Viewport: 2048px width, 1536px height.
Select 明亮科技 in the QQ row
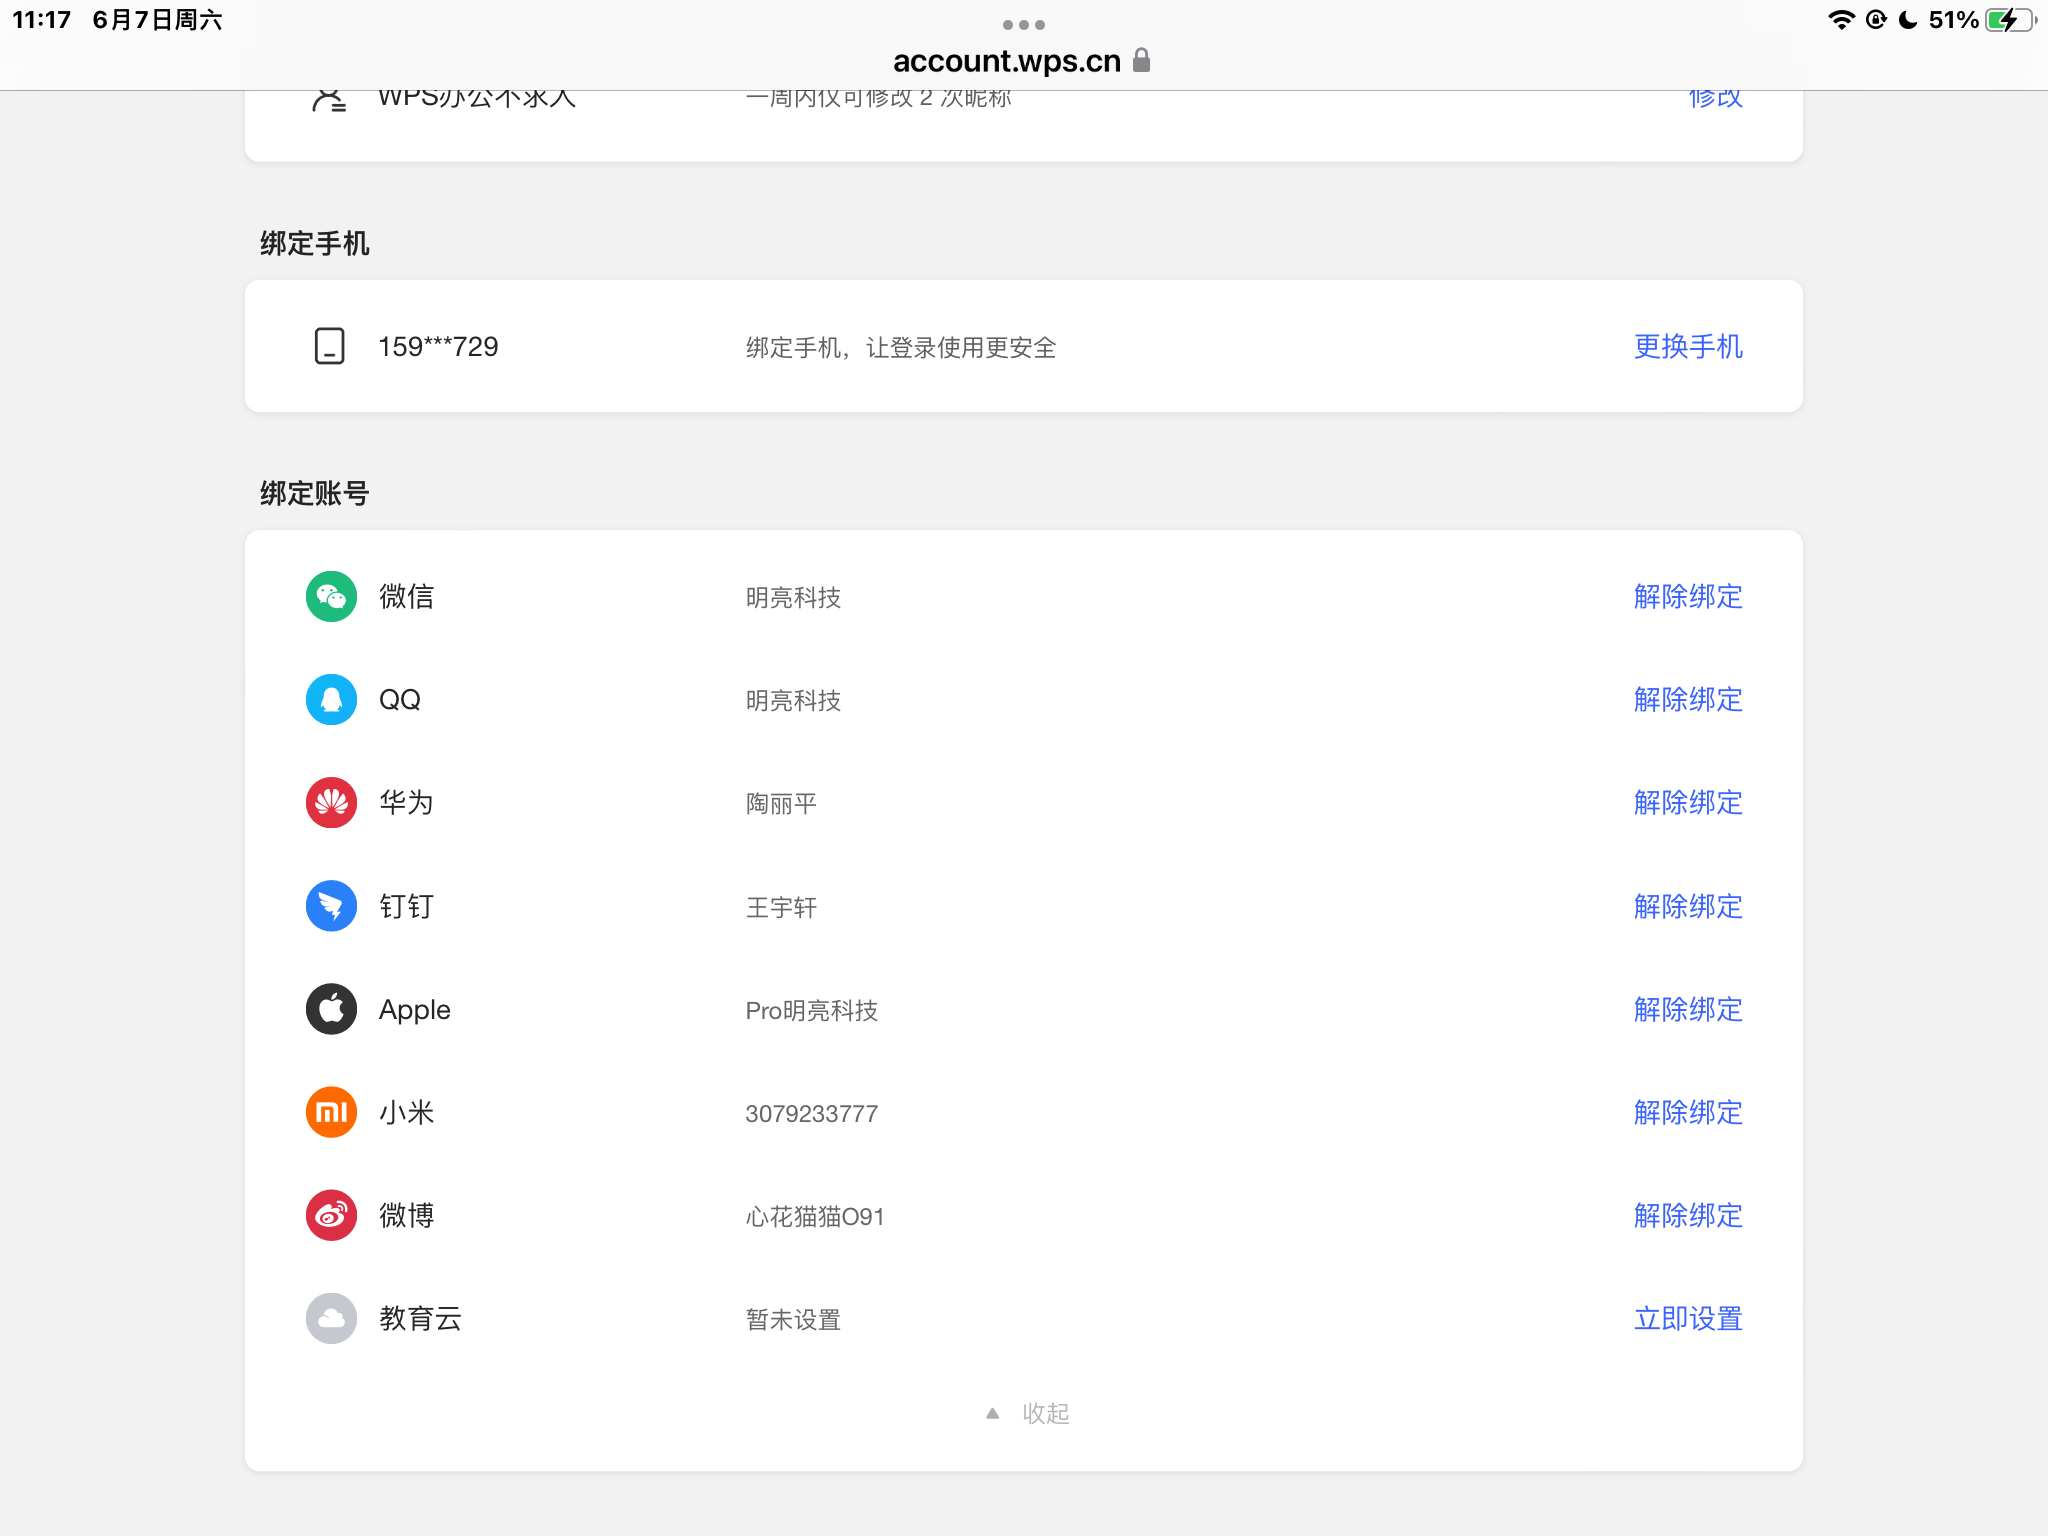pyautogui.click(x=793, y=701)
